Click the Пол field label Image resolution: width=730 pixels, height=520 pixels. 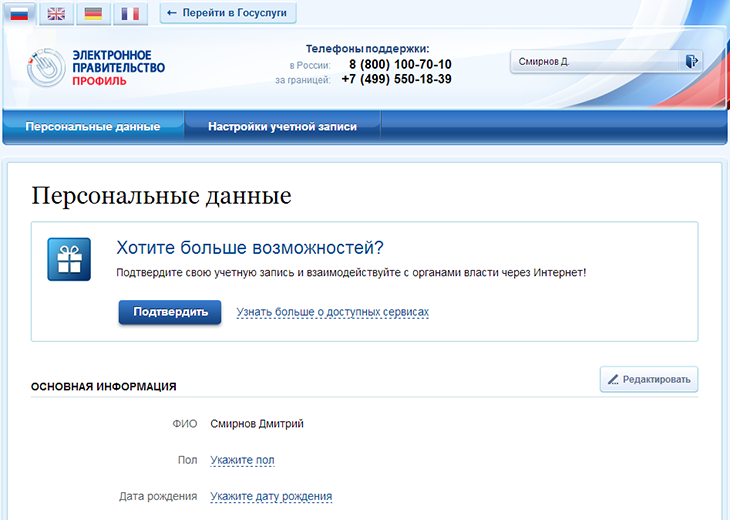coord(188,460)
